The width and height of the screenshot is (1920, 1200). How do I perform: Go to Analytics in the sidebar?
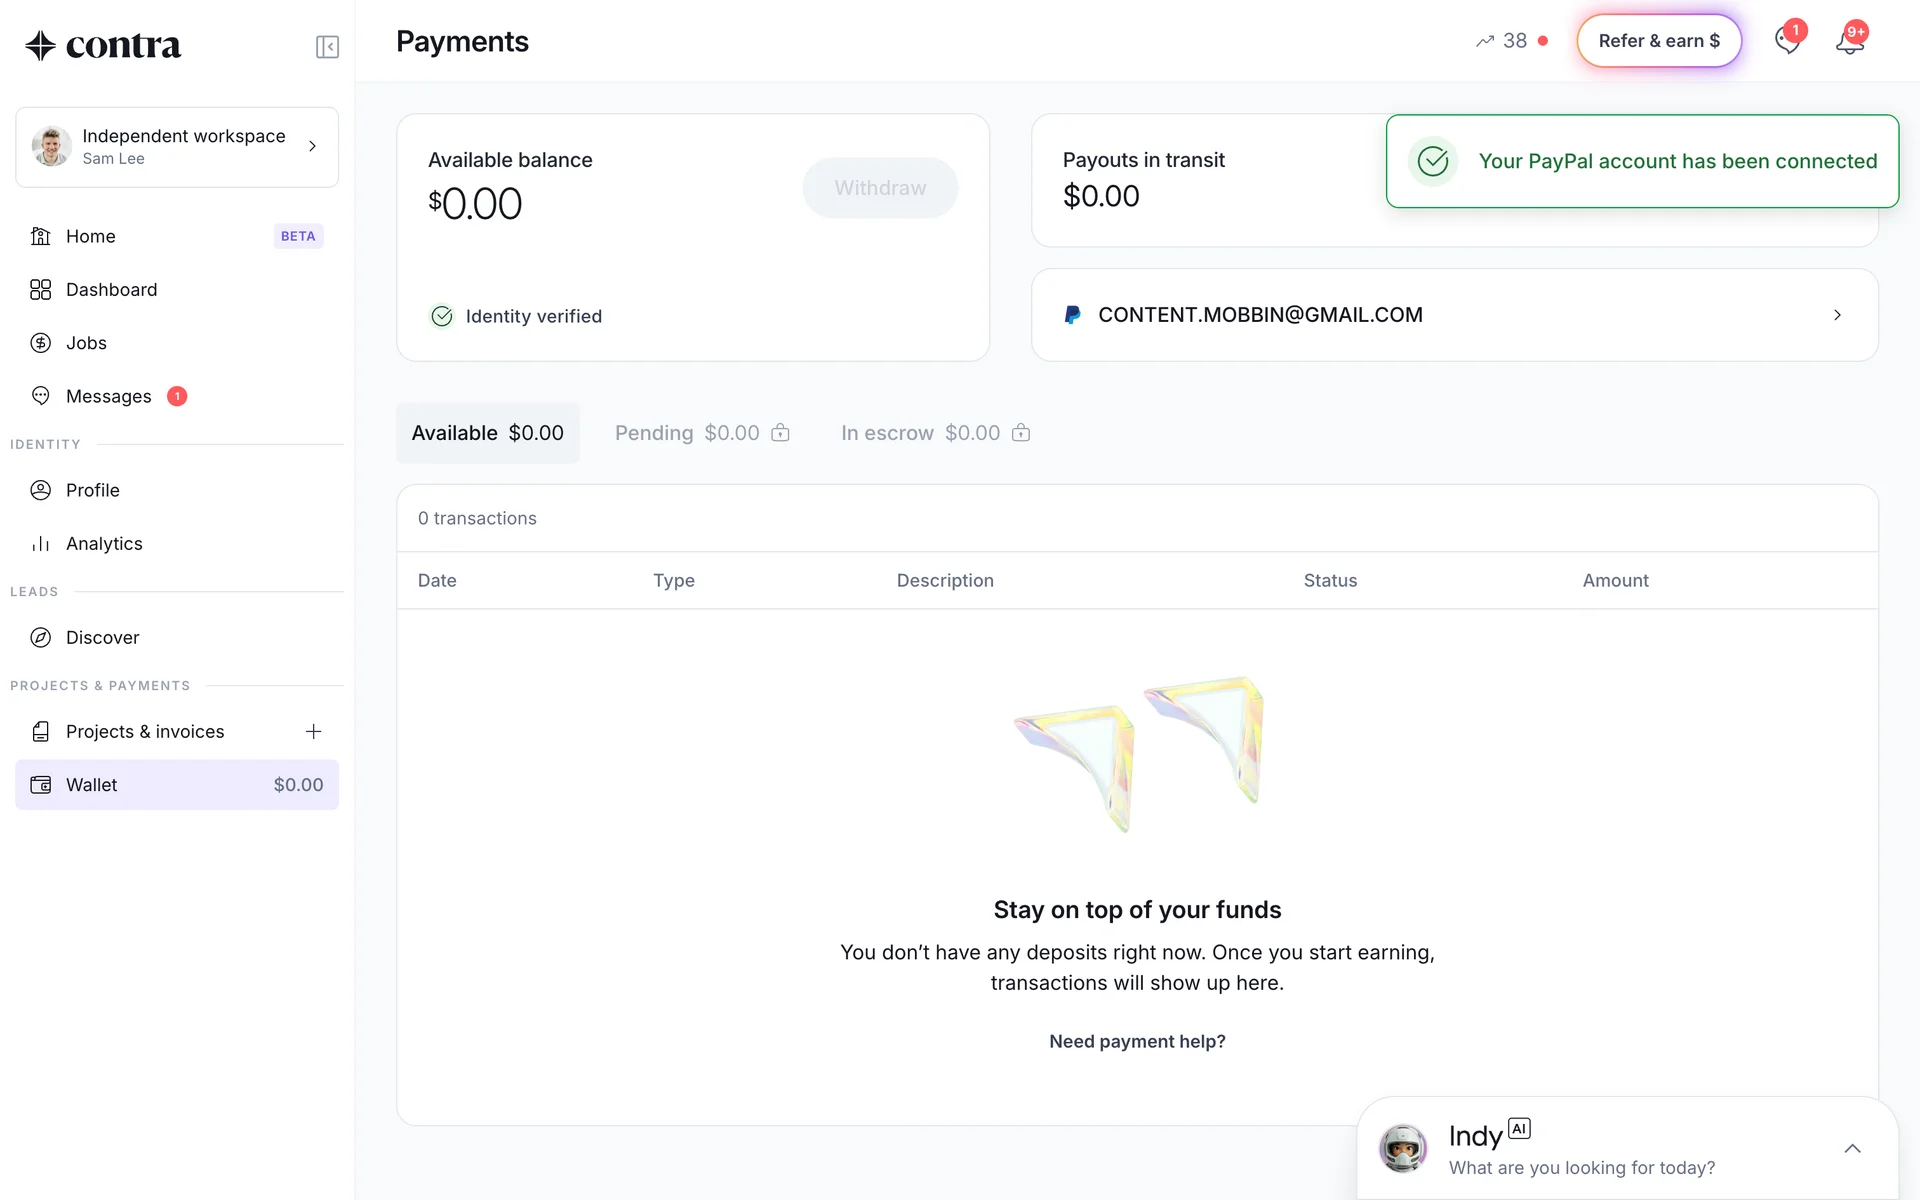[104, 544]
